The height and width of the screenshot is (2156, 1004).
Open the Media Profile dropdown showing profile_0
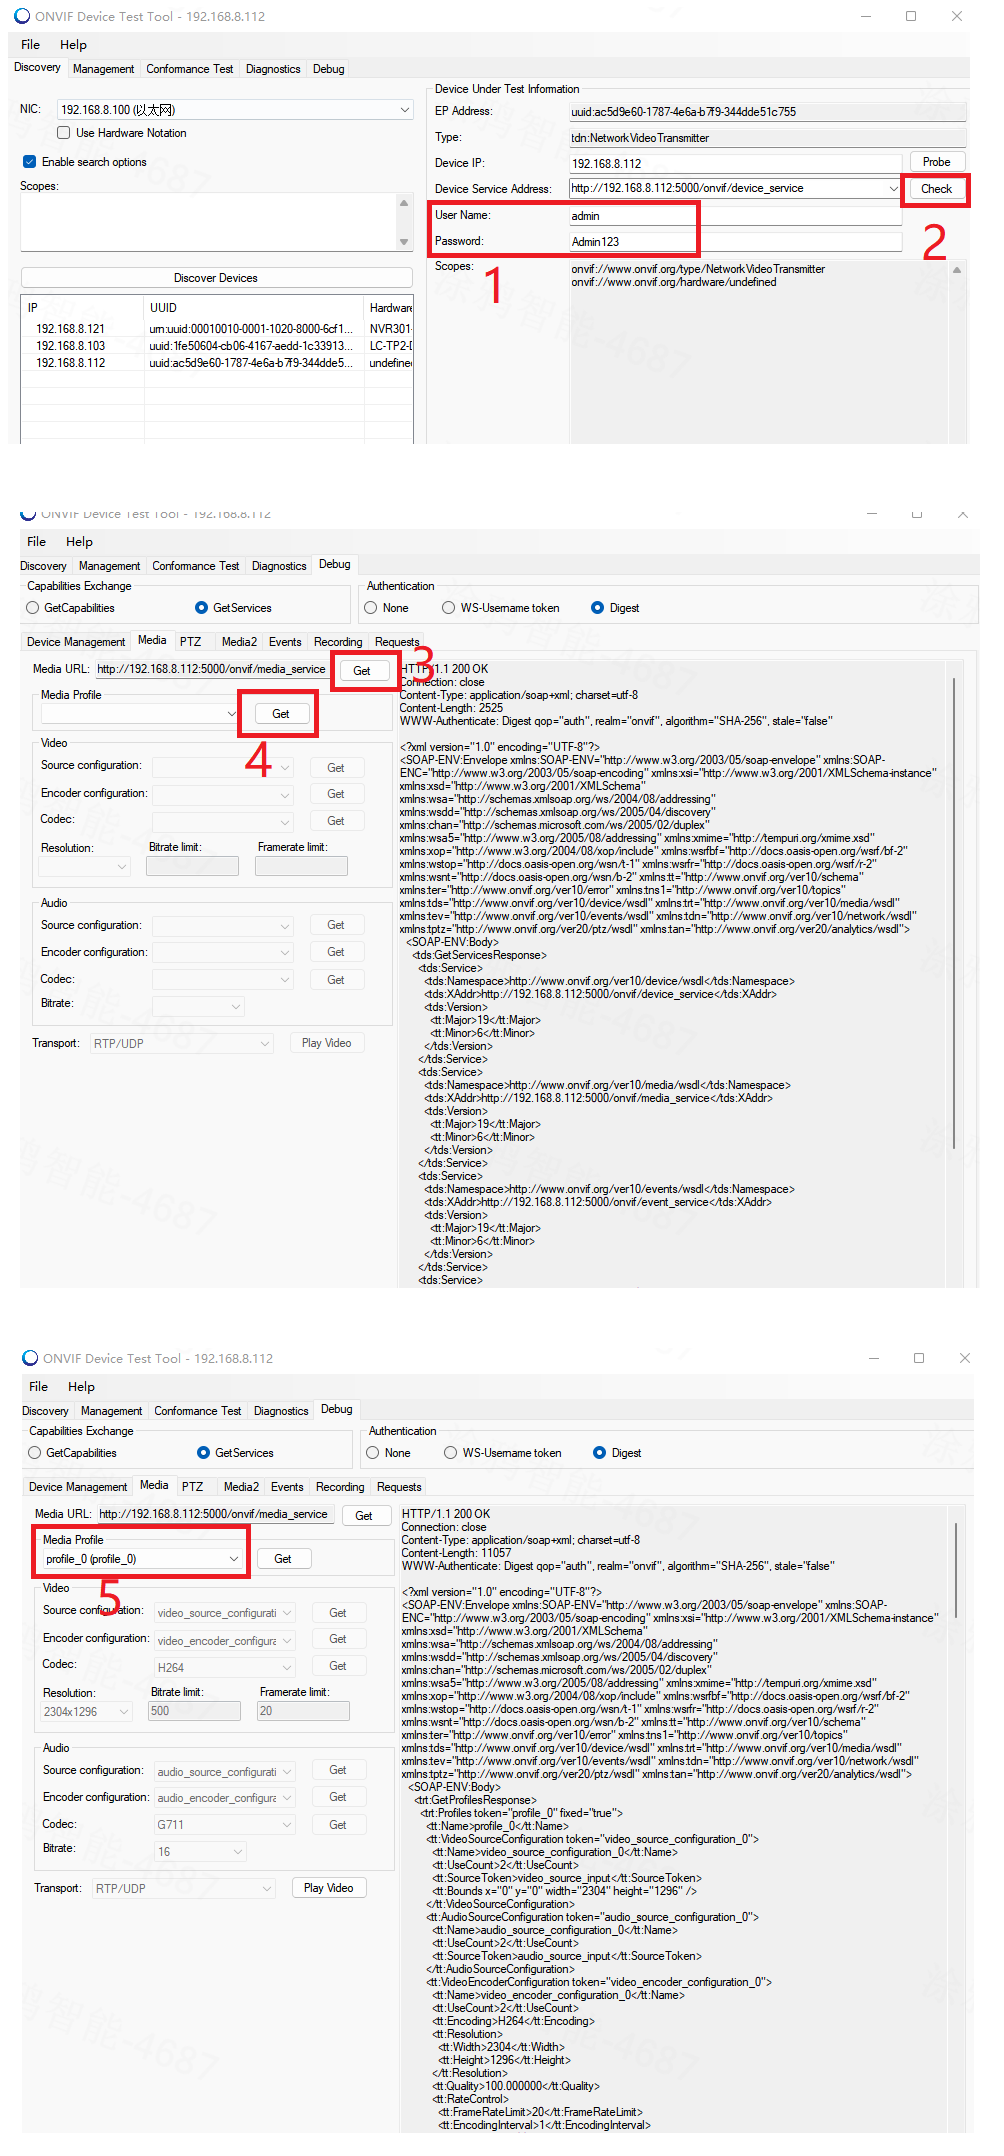click(x=142, y=1559)
